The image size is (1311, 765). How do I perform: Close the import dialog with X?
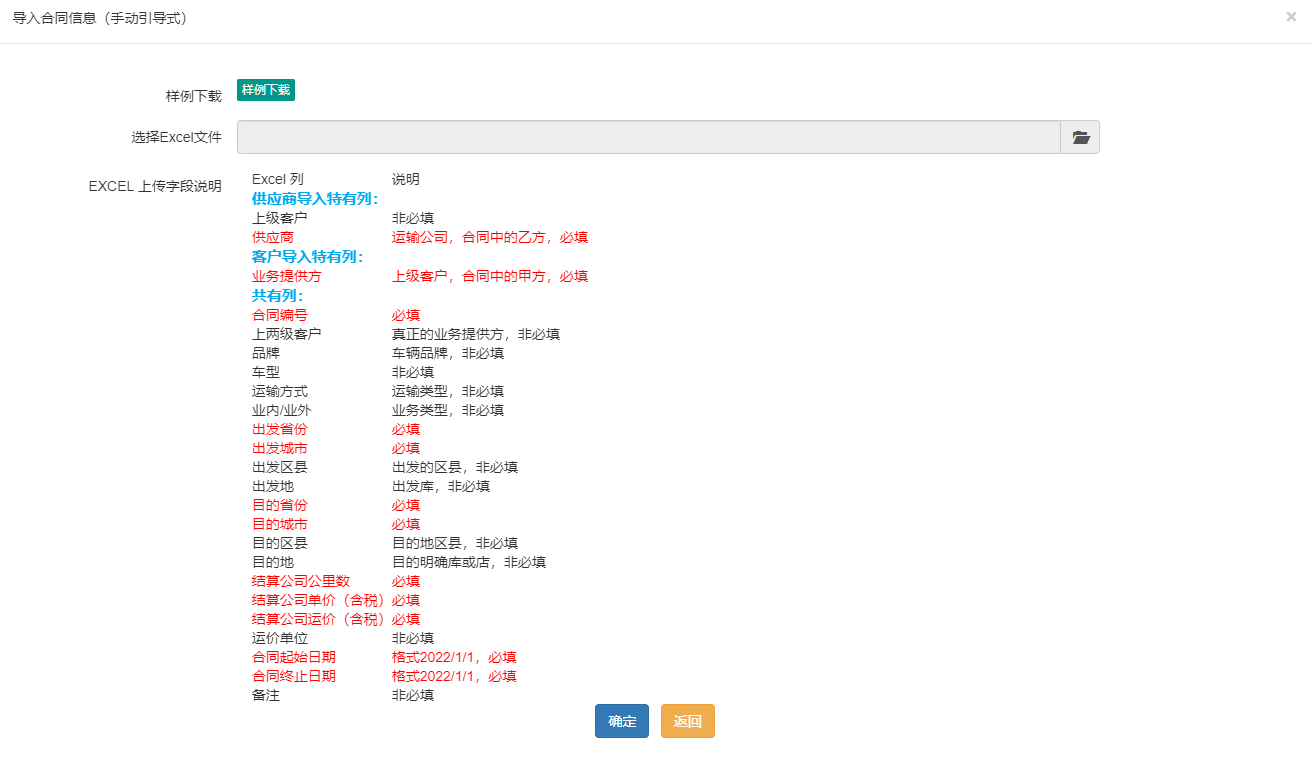tap(1291, 17)
